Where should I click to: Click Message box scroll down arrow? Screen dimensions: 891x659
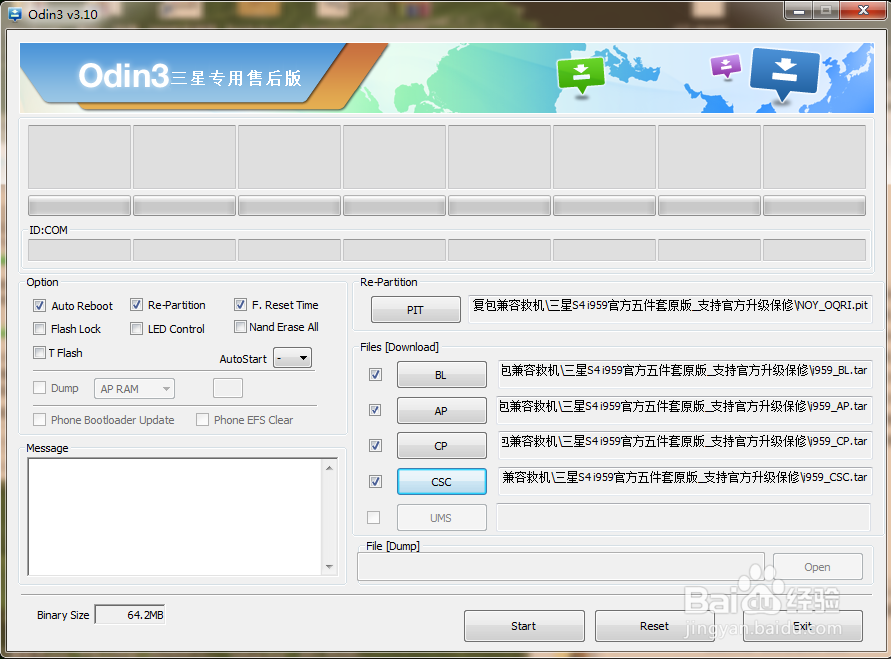pos(330,566)
